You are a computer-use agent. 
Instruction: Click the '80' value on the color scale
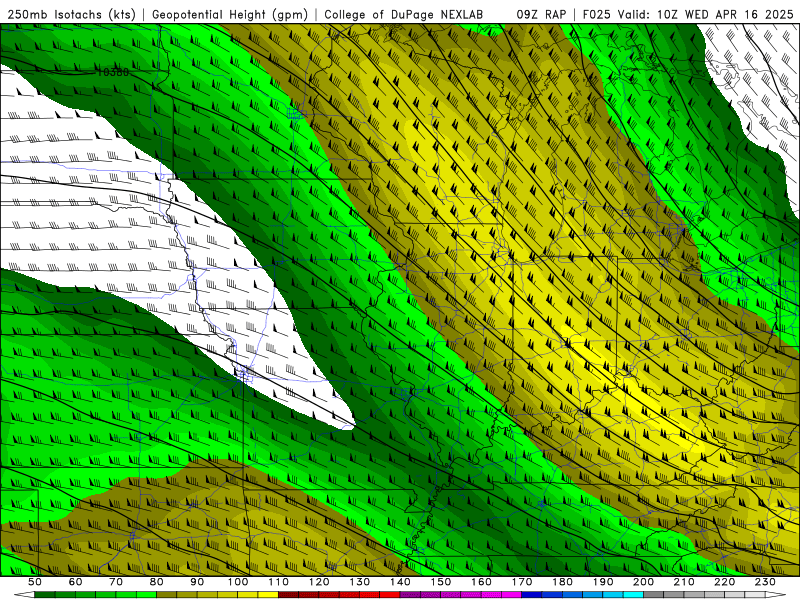point(157,582)
